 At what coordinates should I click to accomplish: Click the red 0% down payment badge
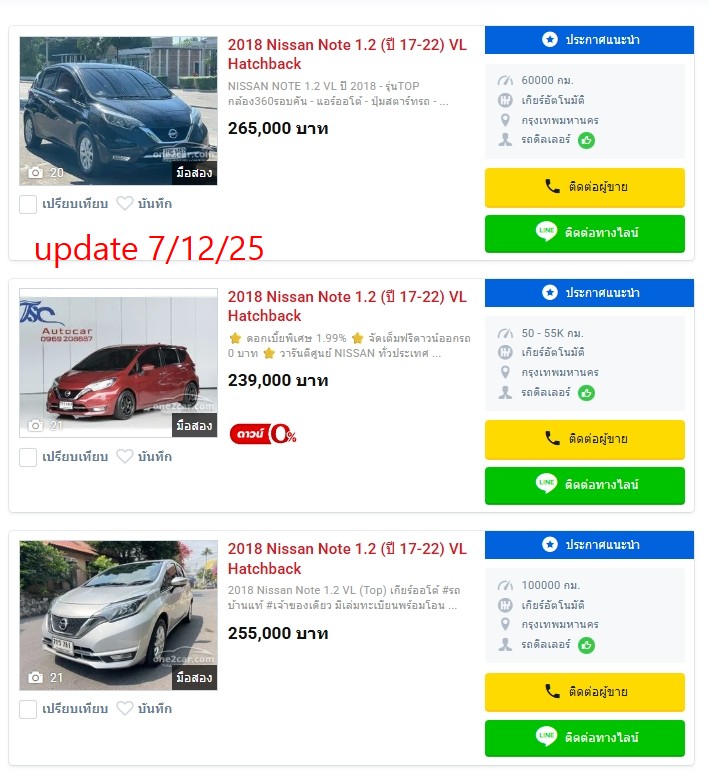tap(263, 434)
